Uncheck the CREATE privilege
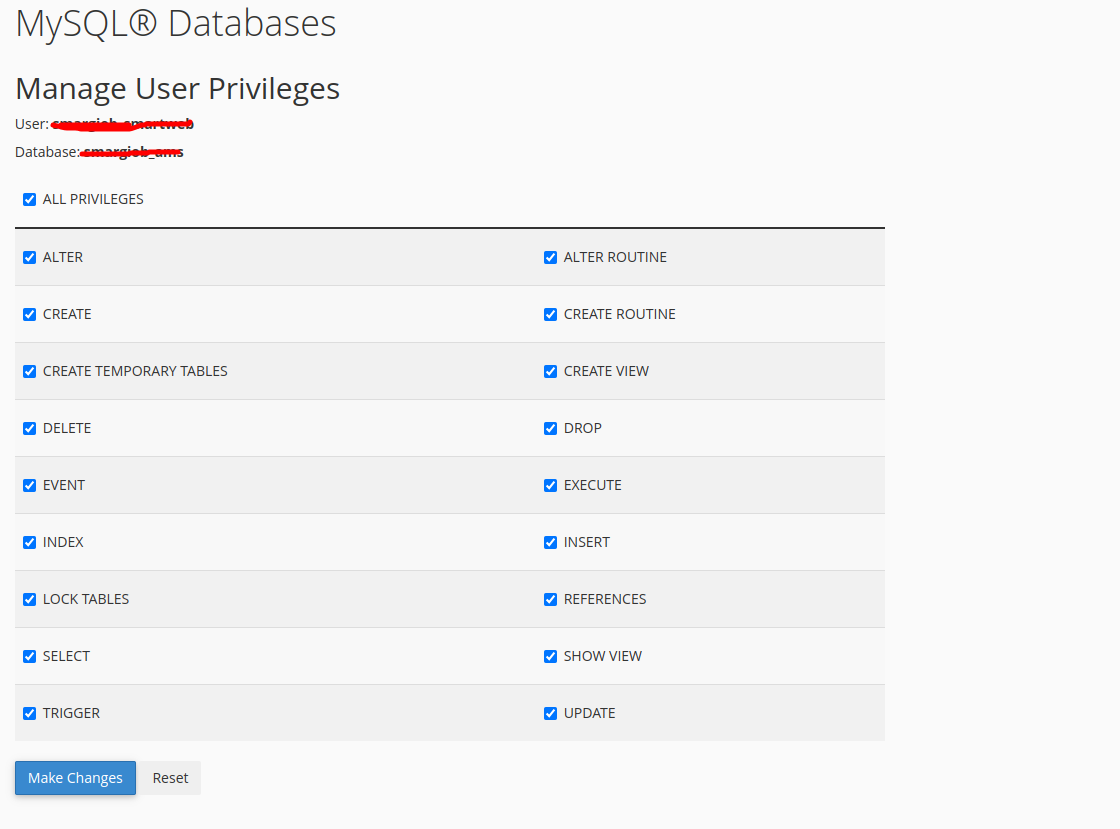Screen dimensions: 1120x829 30,314
